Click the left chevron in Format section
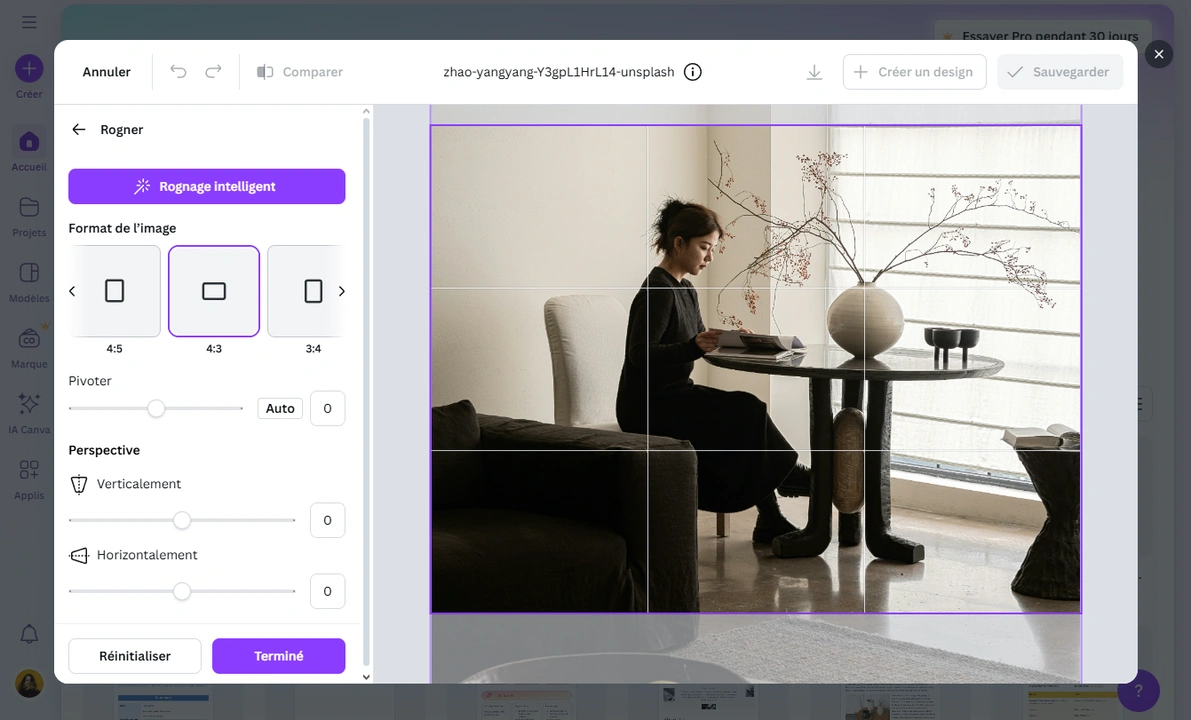1191x720 pixels. pos(71,291)
